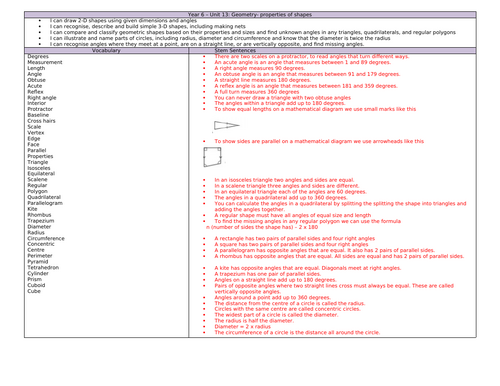
Task: Click the vocabulary word 'Measurement'
Action: click(x=45, y=62)
